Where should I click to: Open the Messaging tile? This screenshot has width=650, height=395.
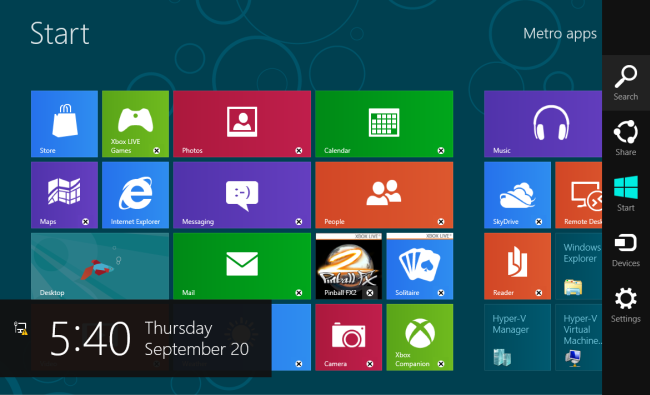click(x=242, y=195)
